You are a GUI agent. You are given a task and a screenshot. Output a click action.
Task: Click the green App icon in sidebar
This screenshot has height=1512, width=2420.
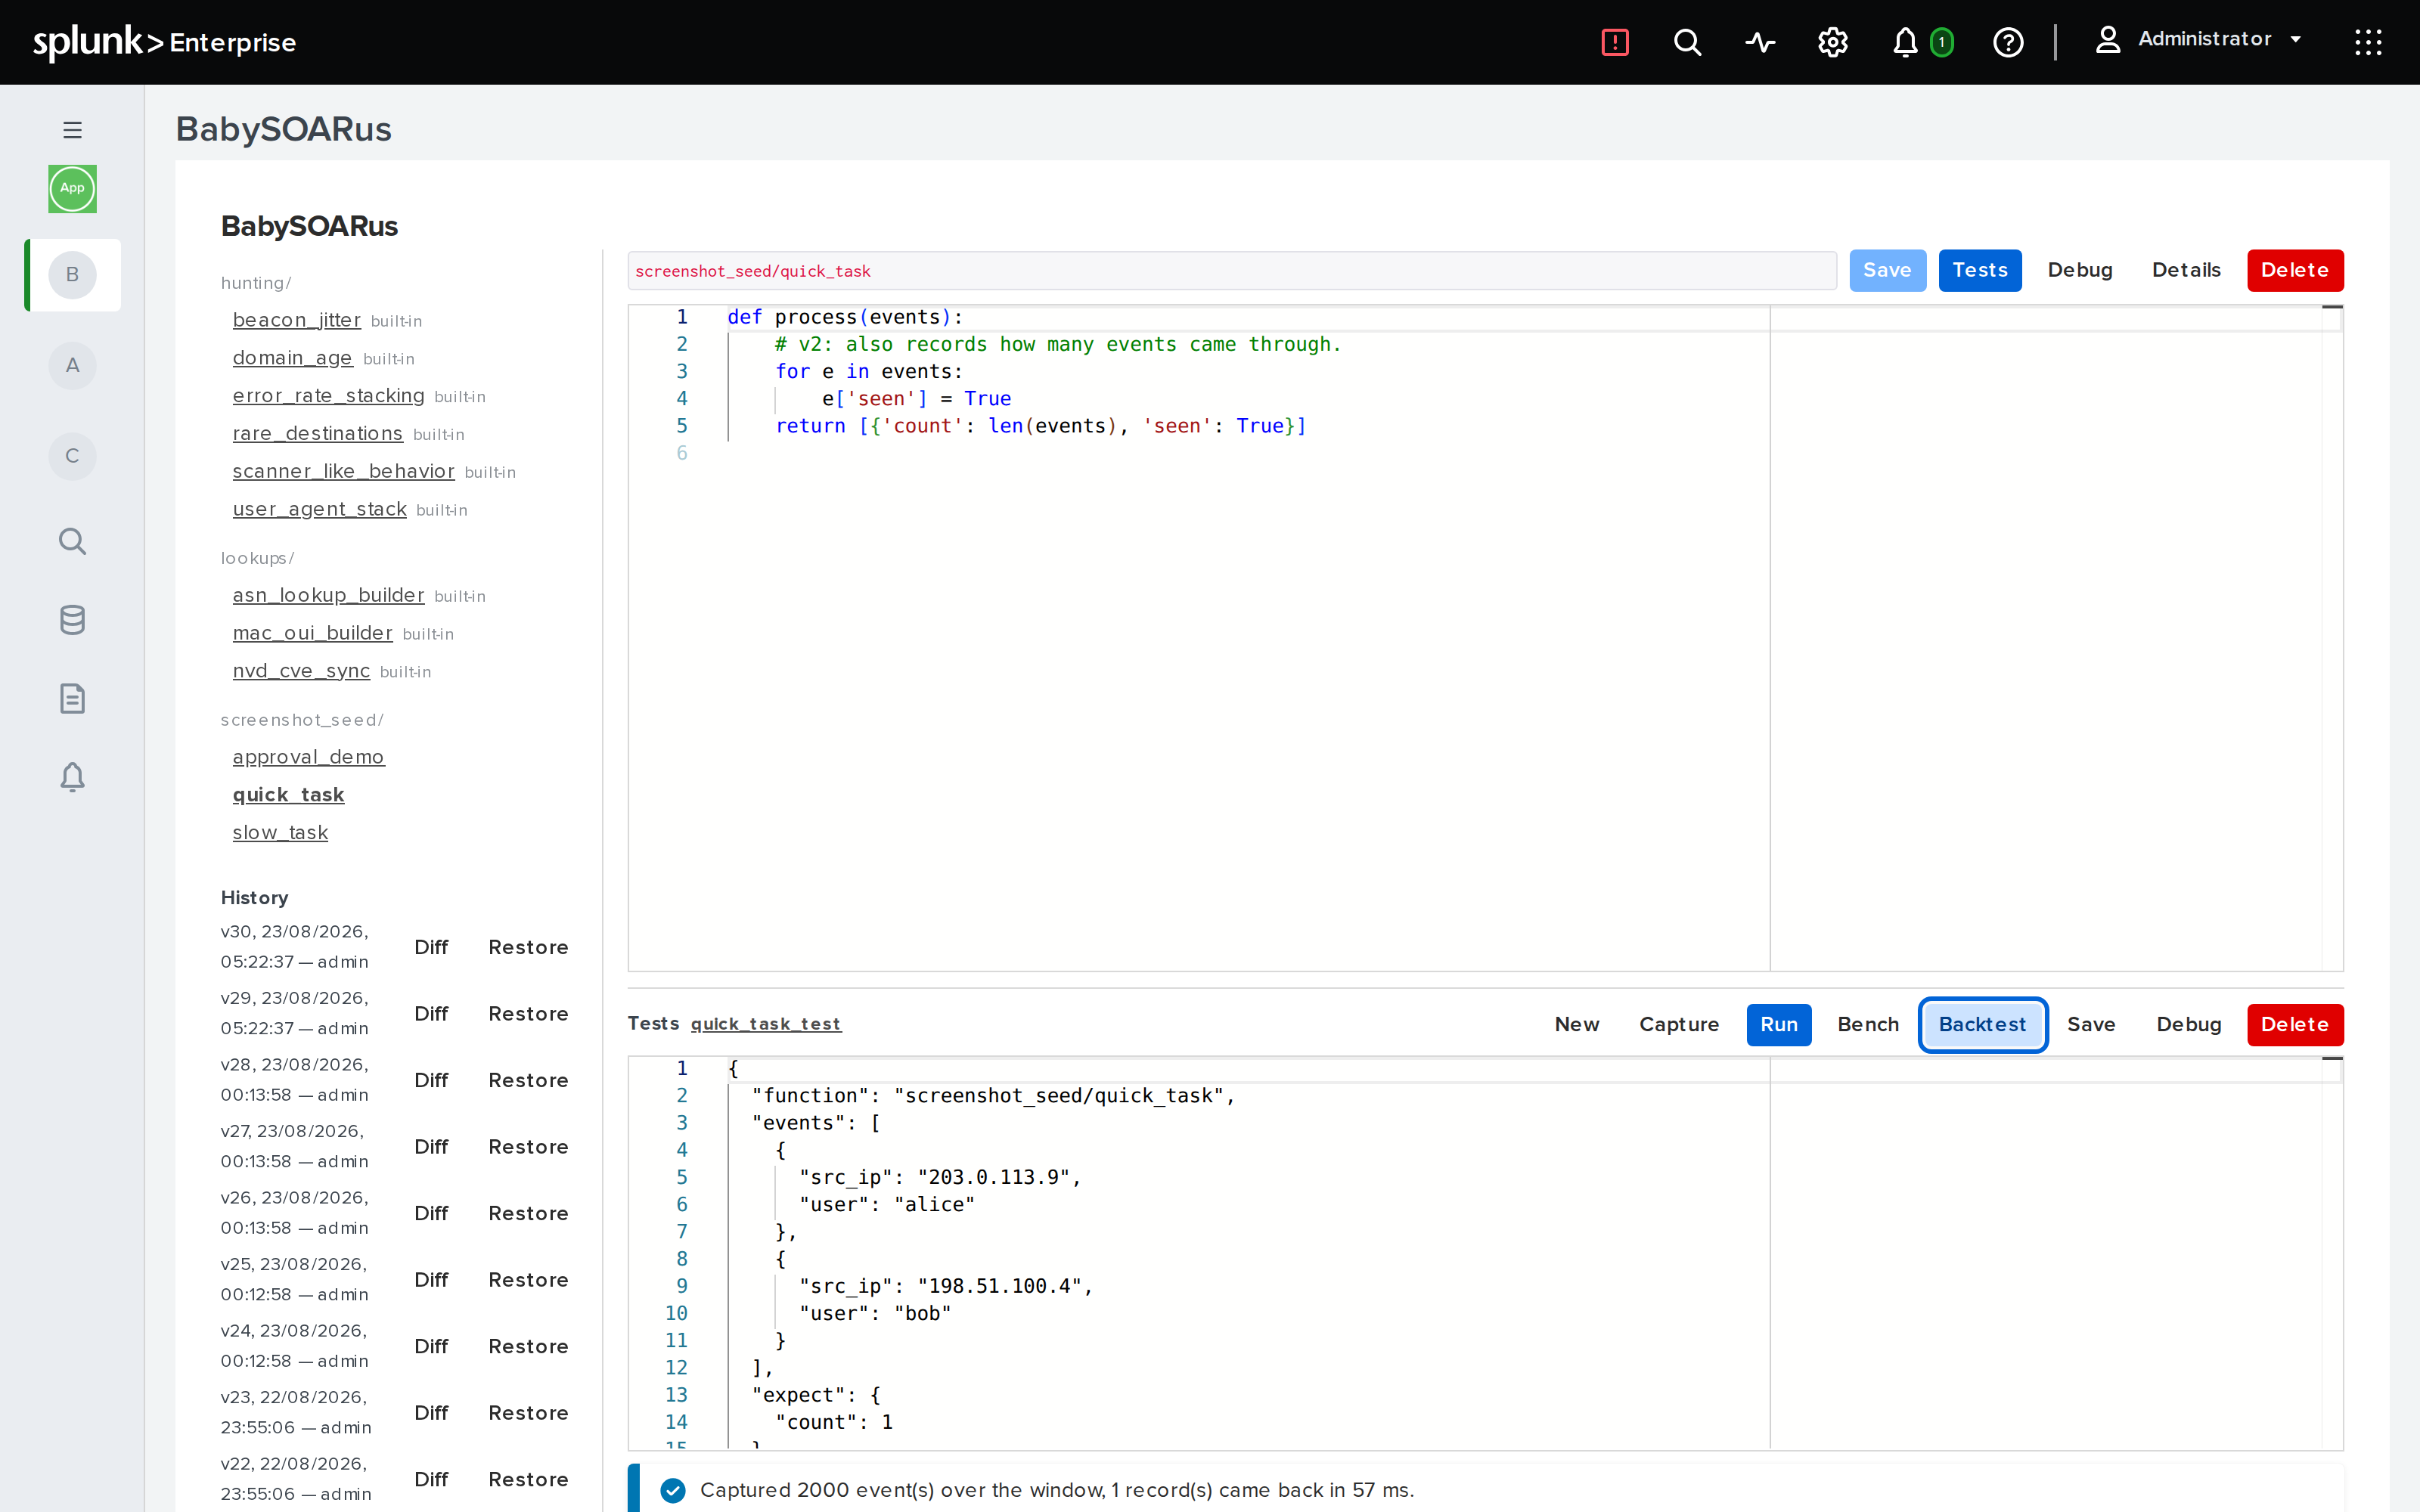click(x=72, y=188)
